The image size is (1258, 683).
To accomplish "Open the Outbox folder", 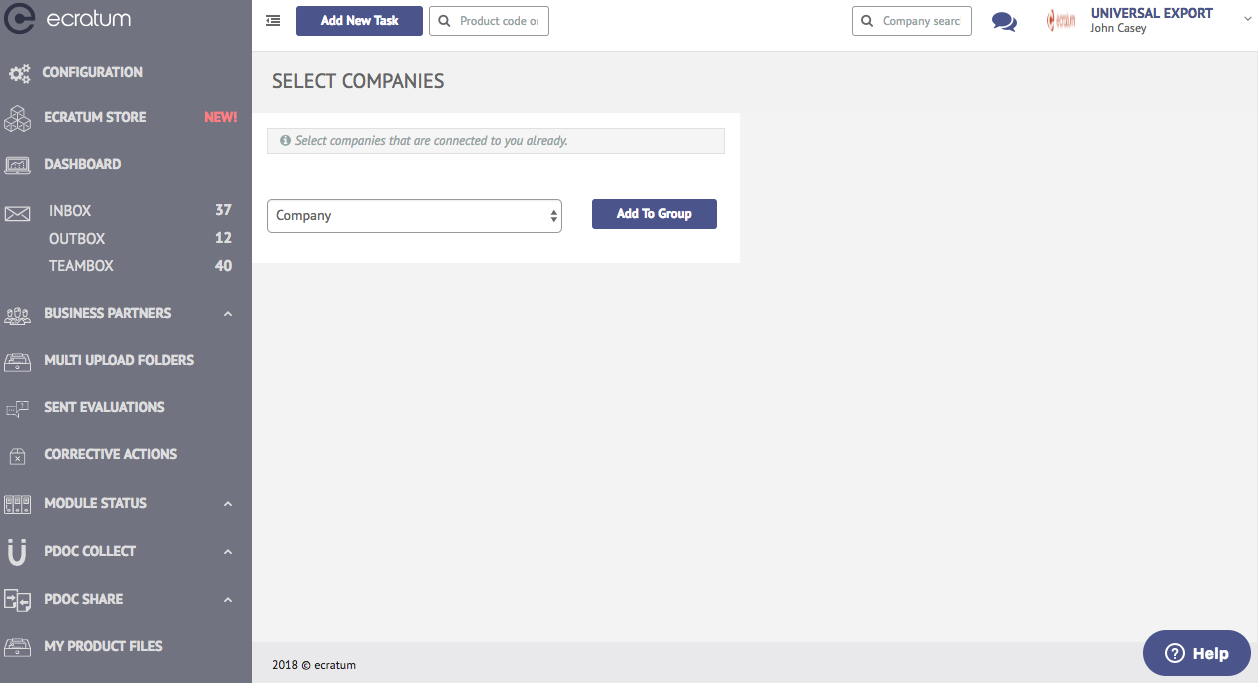I will [77, 239].
